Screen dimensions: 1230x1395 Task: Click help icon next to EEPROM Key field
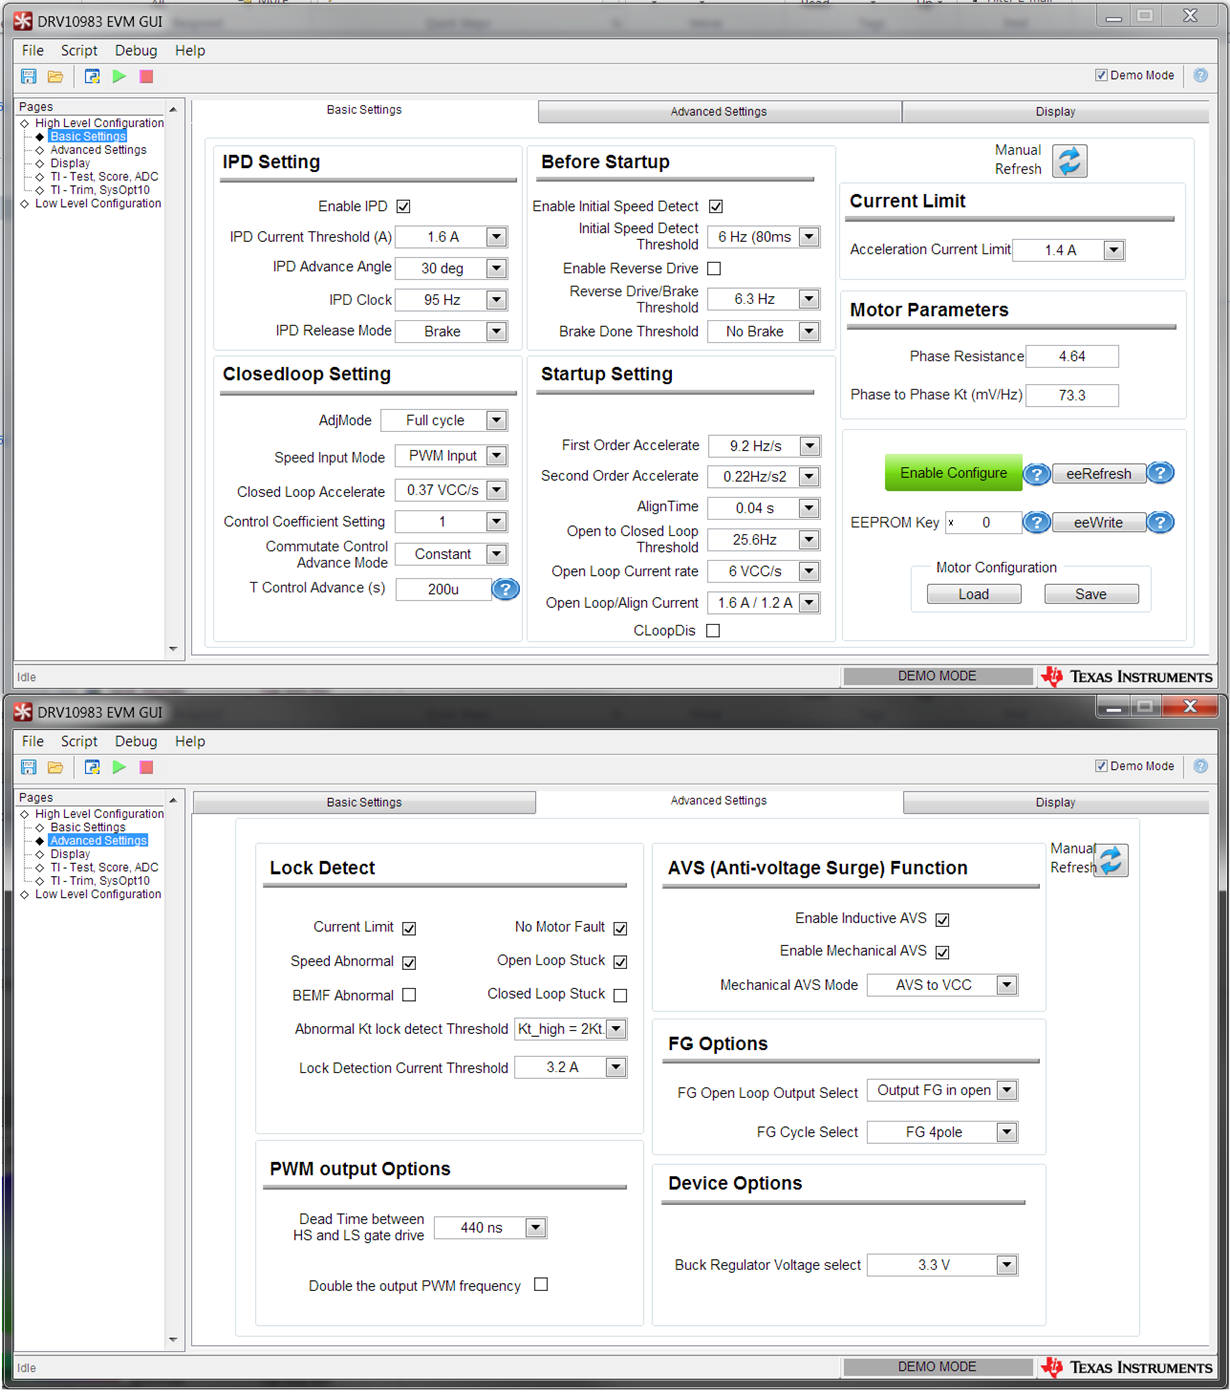point(1037,522)
